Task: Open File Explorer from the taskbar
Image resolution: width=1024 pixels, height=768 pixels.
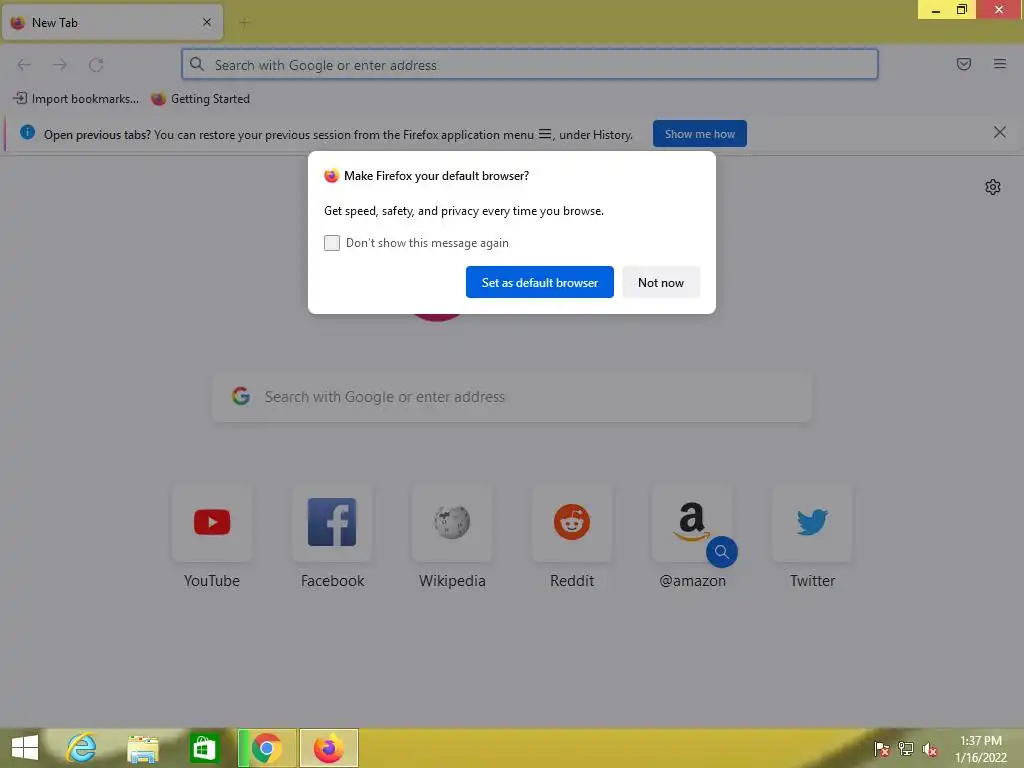Action: pos(143,748)
